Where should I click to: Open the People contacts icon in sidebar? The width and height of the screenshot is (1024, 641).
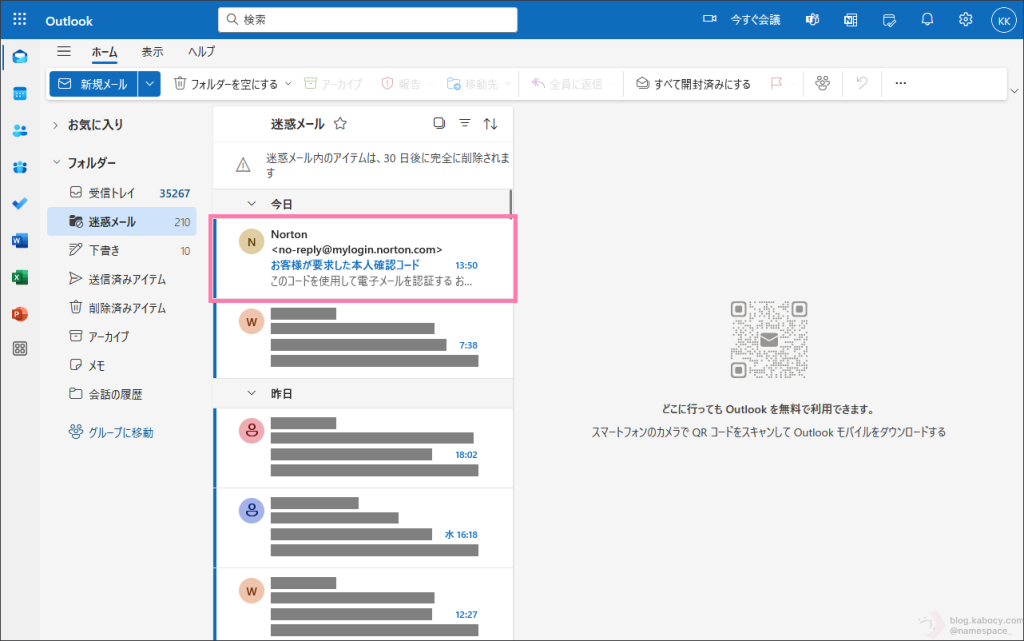(x=20, y=130)
